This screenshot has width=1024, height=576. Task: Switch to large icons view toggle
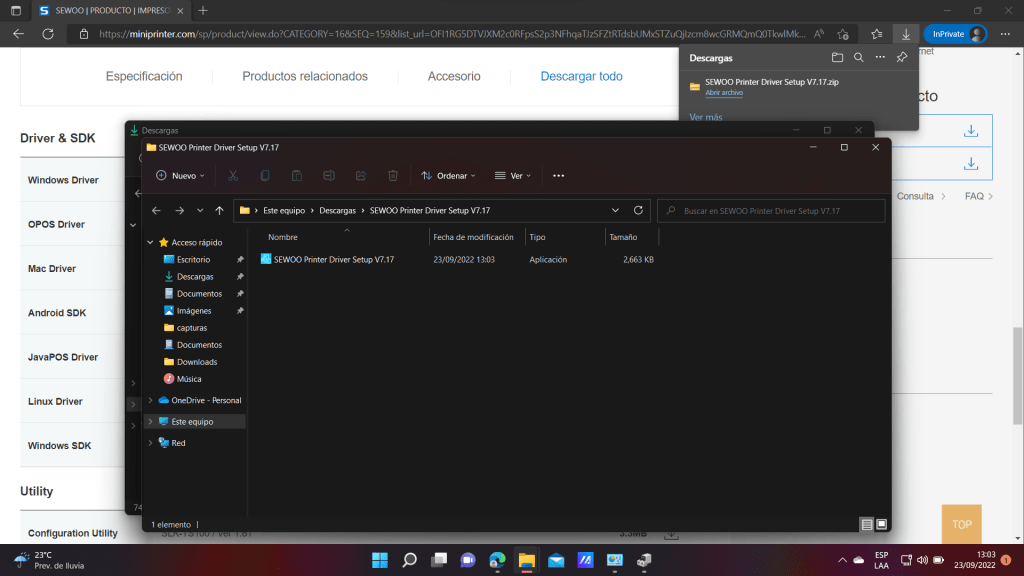(881, 524)
